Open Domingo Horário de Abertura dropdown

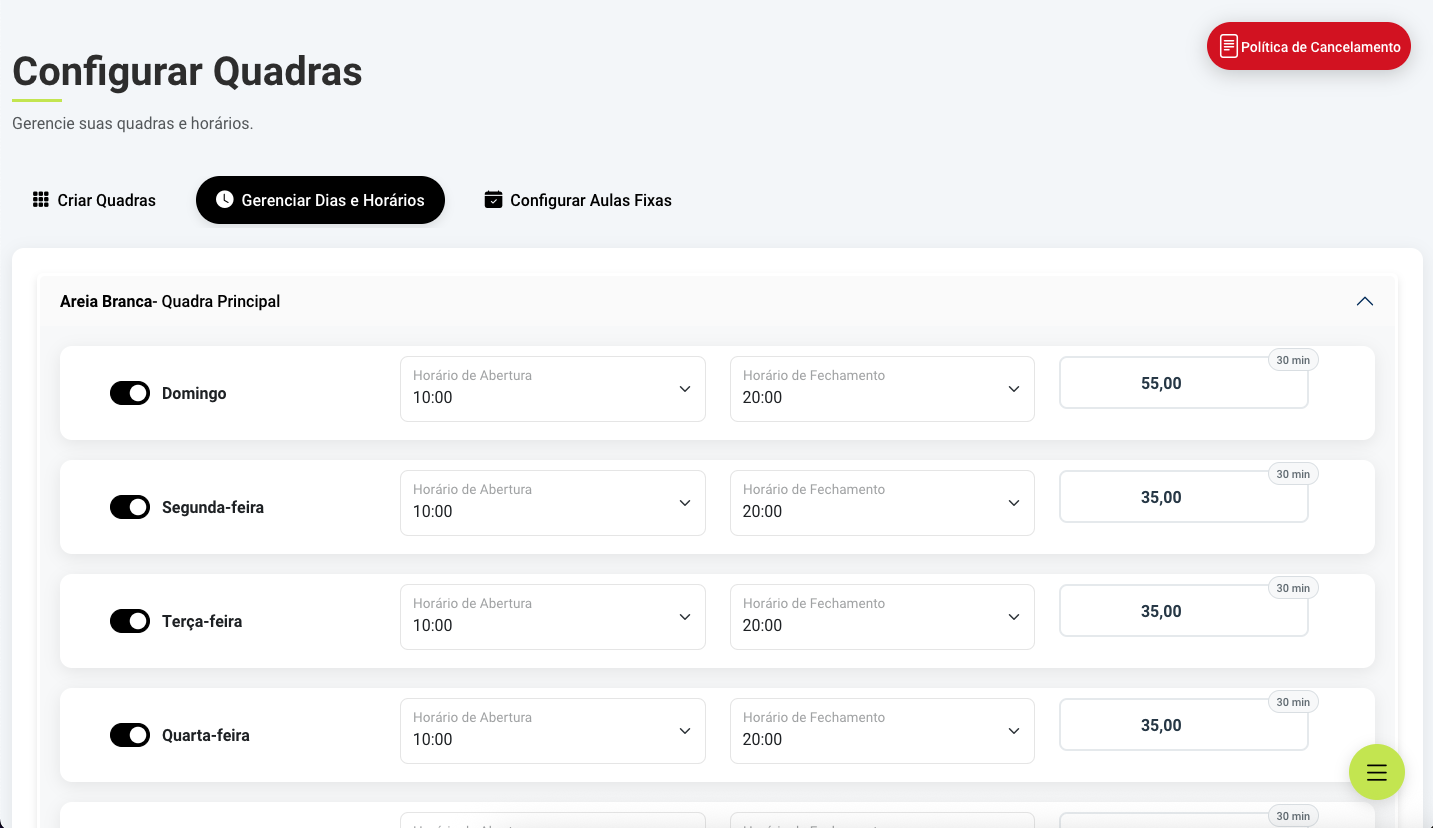553,389
